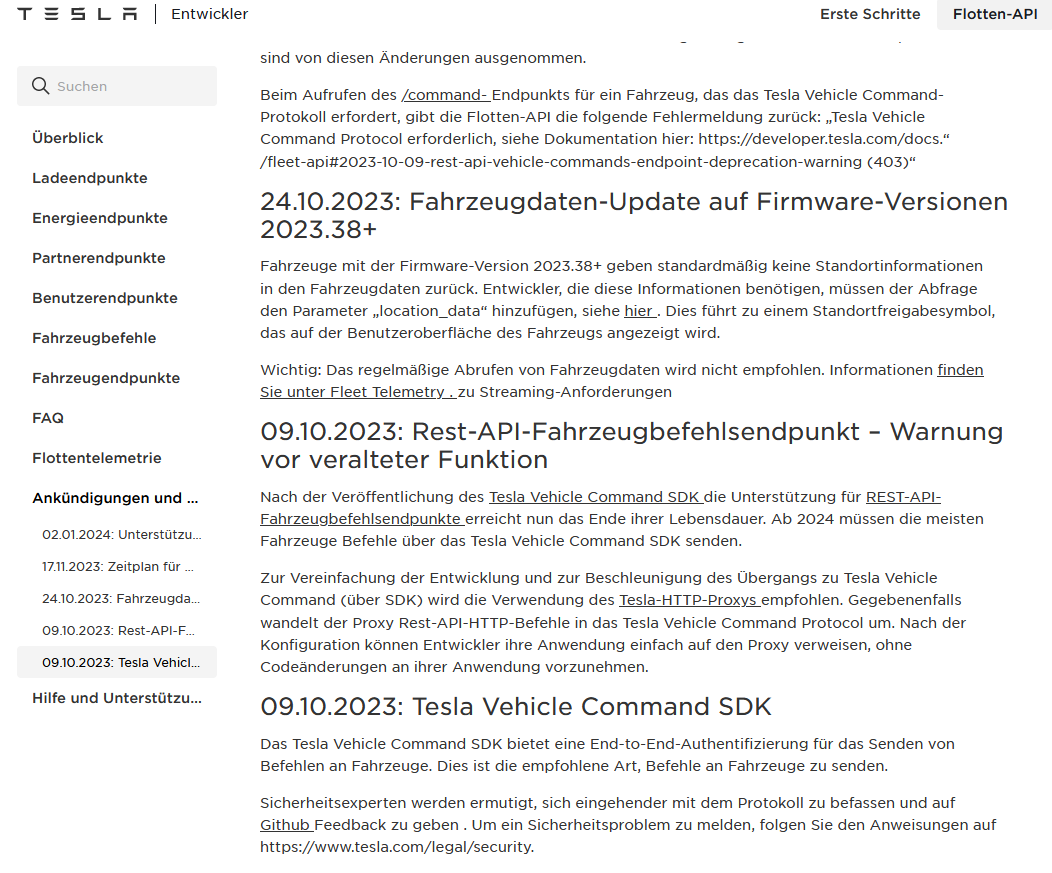The width and height of the screenshot is (1052, 873).
Task: Click the search magnifier icon
Action: 40,86
